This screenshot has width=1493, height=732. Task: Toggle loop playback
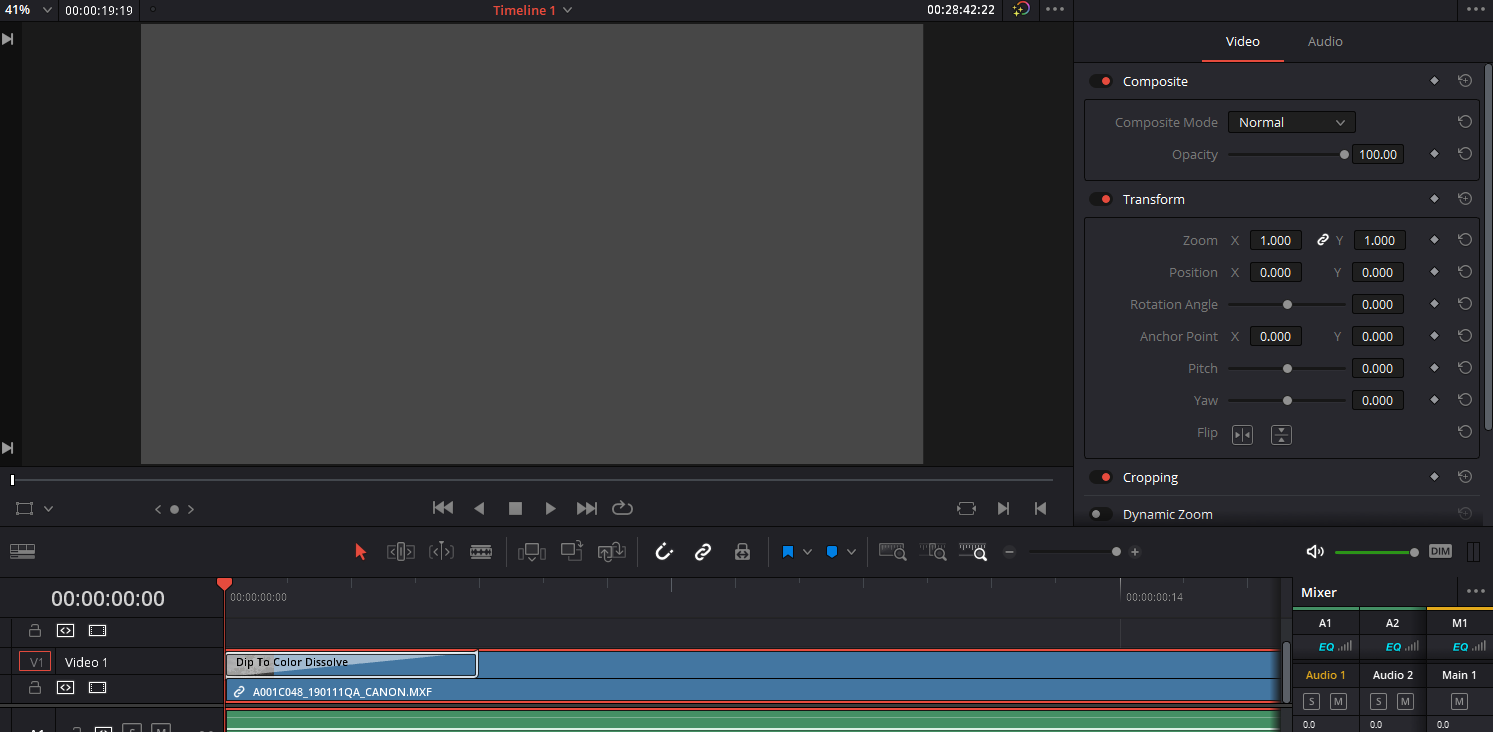coord(622,508)
